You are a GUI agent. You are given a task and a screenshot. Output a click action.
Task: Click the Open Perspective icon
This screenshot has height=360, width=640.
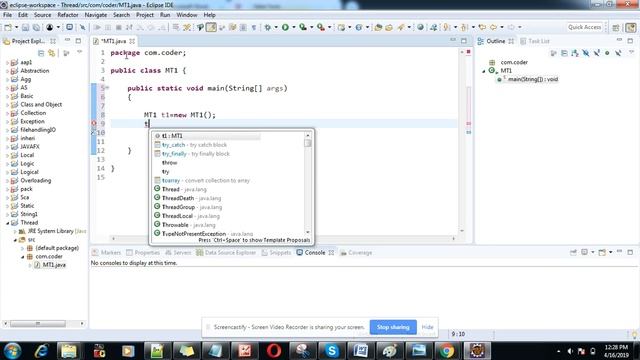pos(616,27)
